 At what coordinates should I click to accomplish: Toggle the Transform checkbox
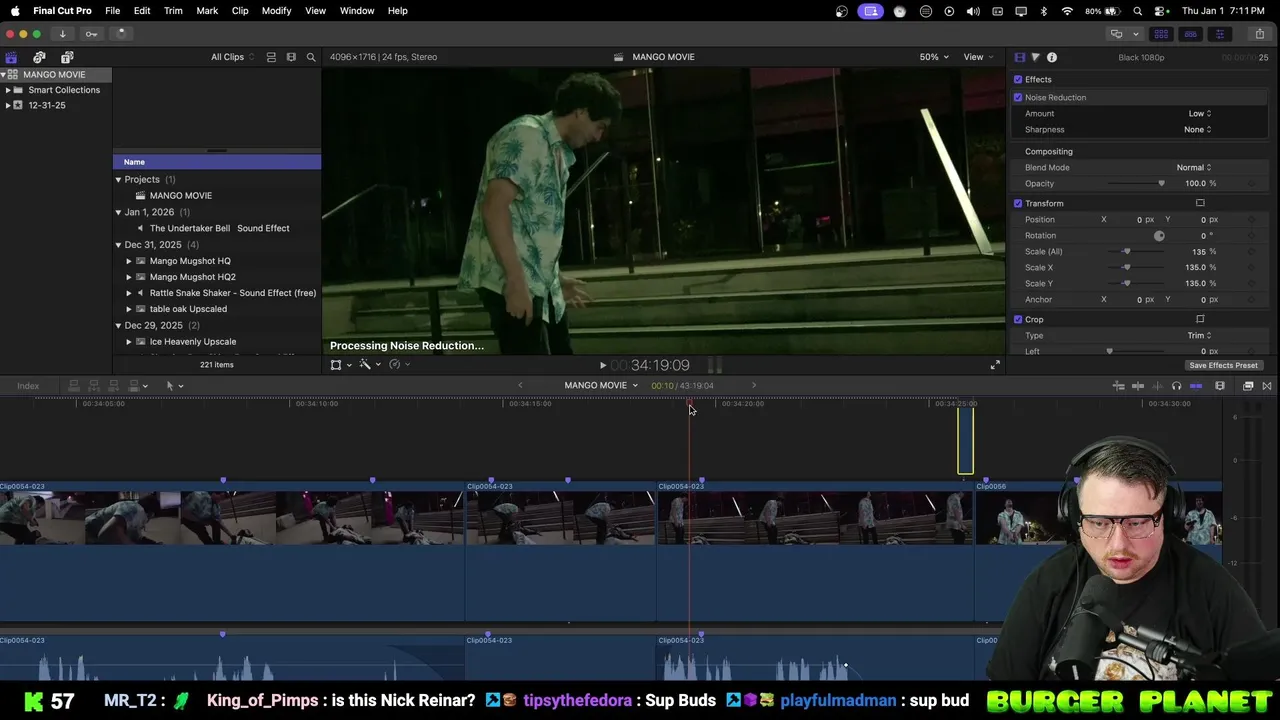[1018, 204]
